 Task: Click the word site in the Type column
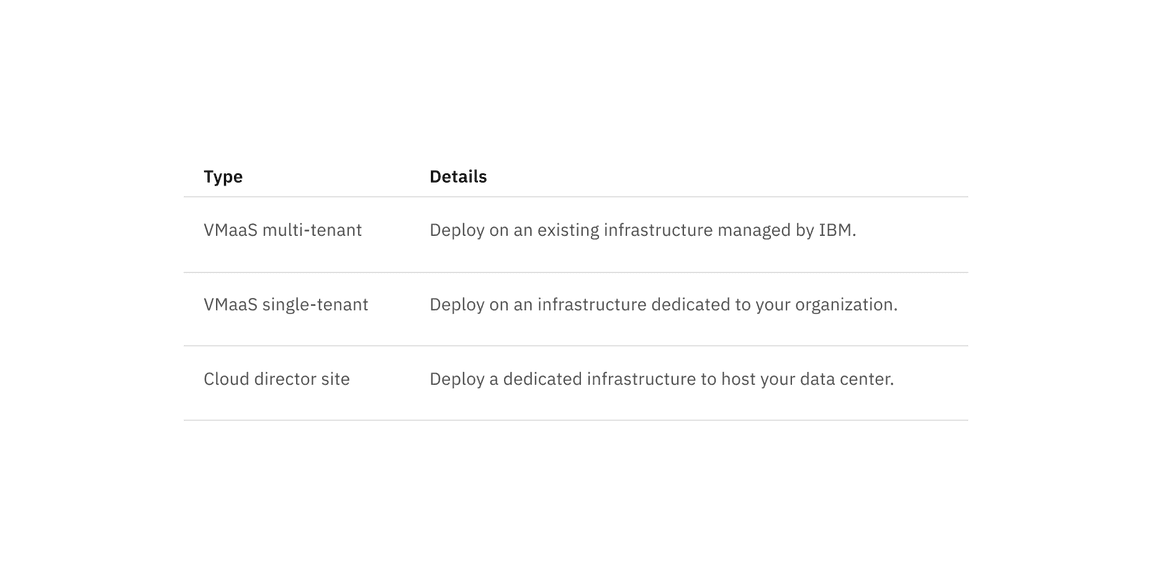pos(335,379)
